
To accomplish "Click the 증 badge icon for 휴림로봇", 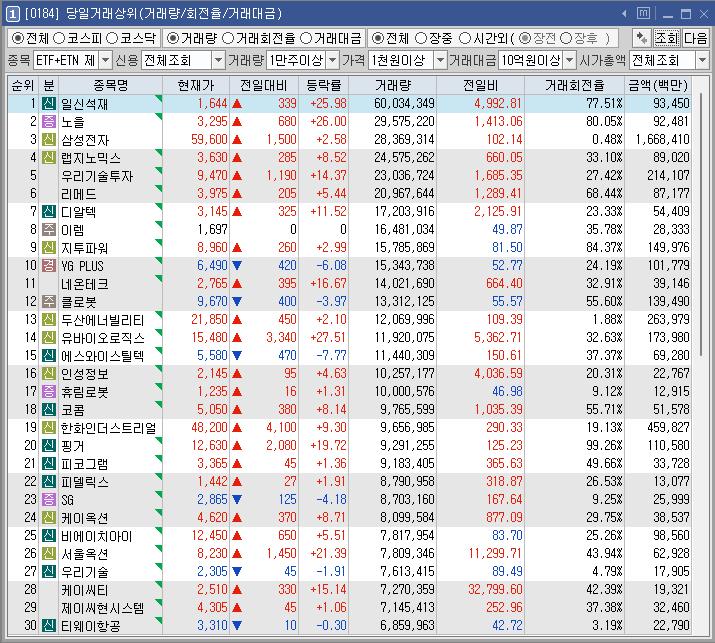I will click(x=49, y=391).
